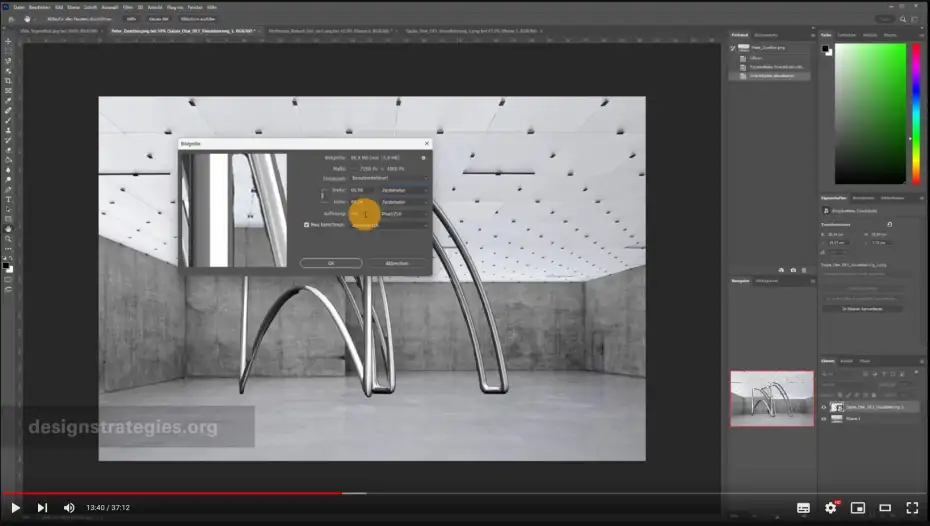930x526 pixels.
Task: Click OK in the Bildgröße dialog
Action: [x=331, y=263]
